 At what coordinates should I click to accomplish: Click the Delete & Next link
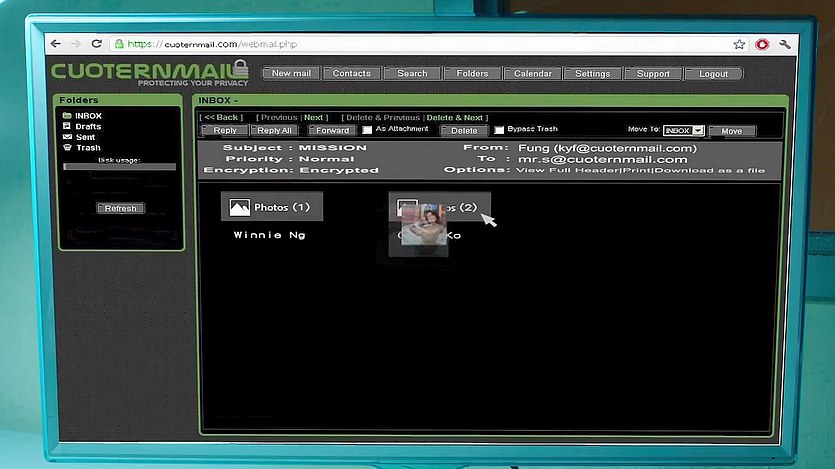click(455, 118)
